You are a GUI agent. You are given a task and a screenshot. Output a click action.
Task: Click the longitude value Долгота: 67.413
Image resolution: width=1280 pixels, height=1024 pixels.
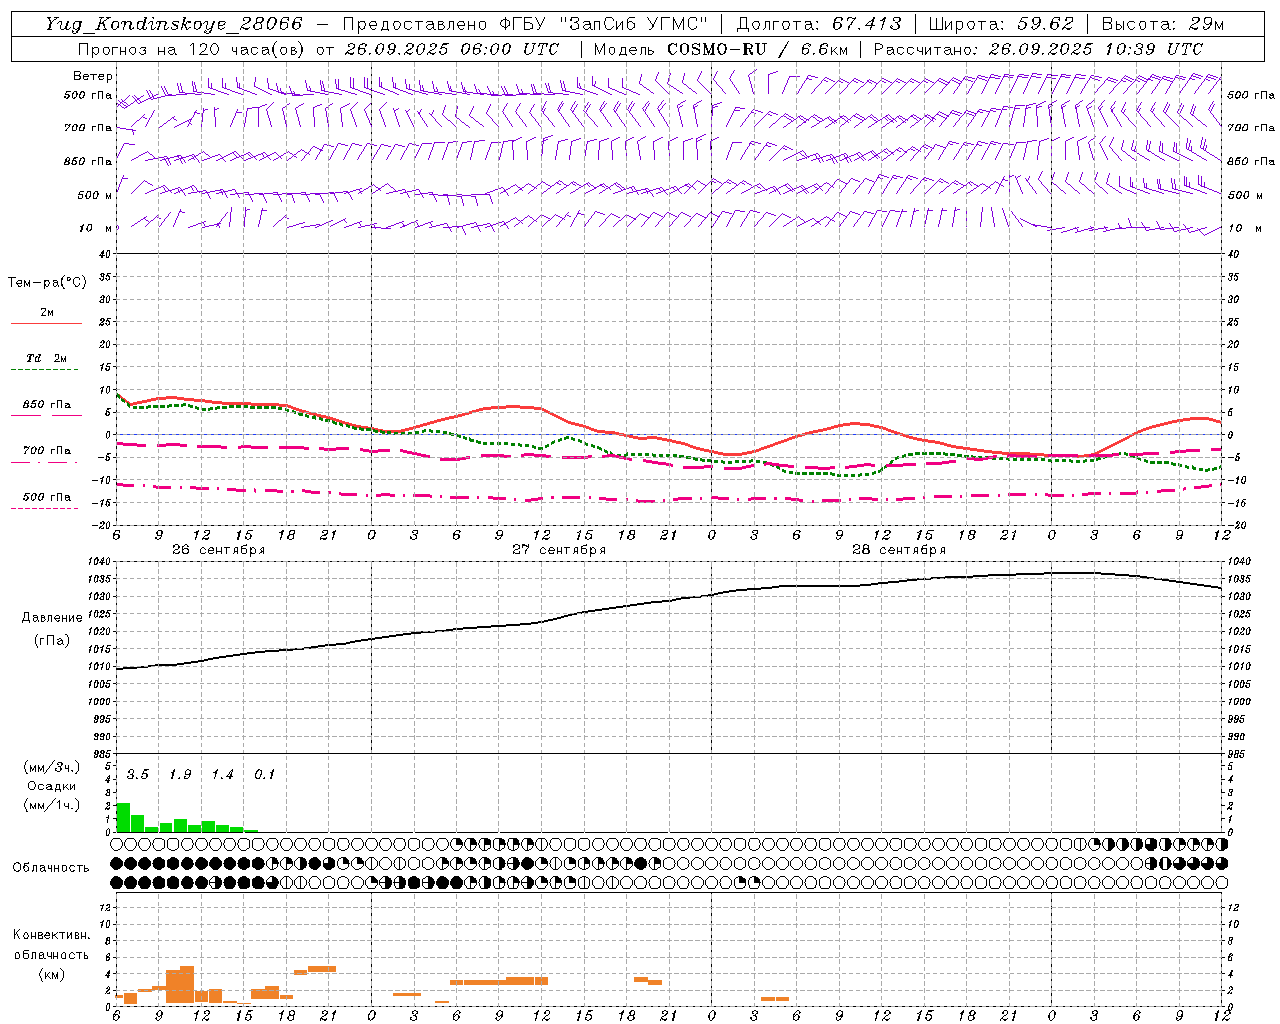[819, 24]
